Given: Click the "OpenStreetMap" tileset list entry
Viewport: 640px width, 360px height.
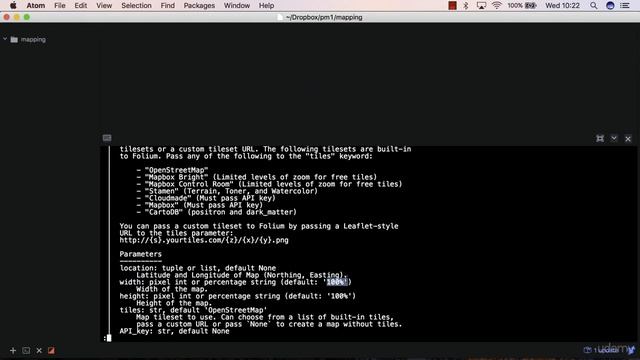Looking at the screenshot, I should coord(176,170).
